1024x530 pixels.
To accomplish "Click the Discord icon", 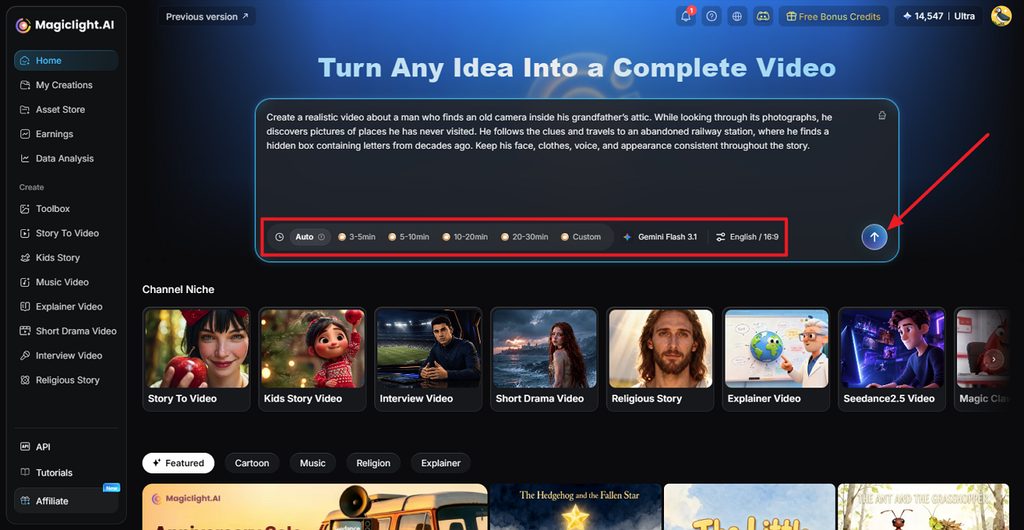I will [x=763, y=16].
